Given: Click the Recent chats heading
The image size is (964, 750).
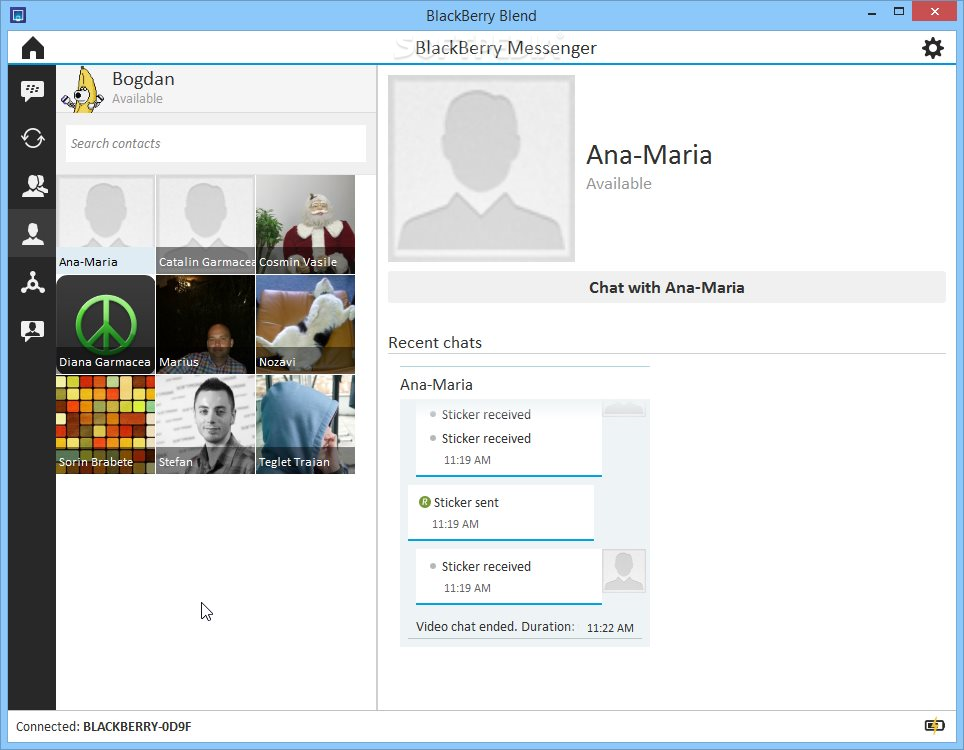Looking at the screenshot, I should point(435,342).
